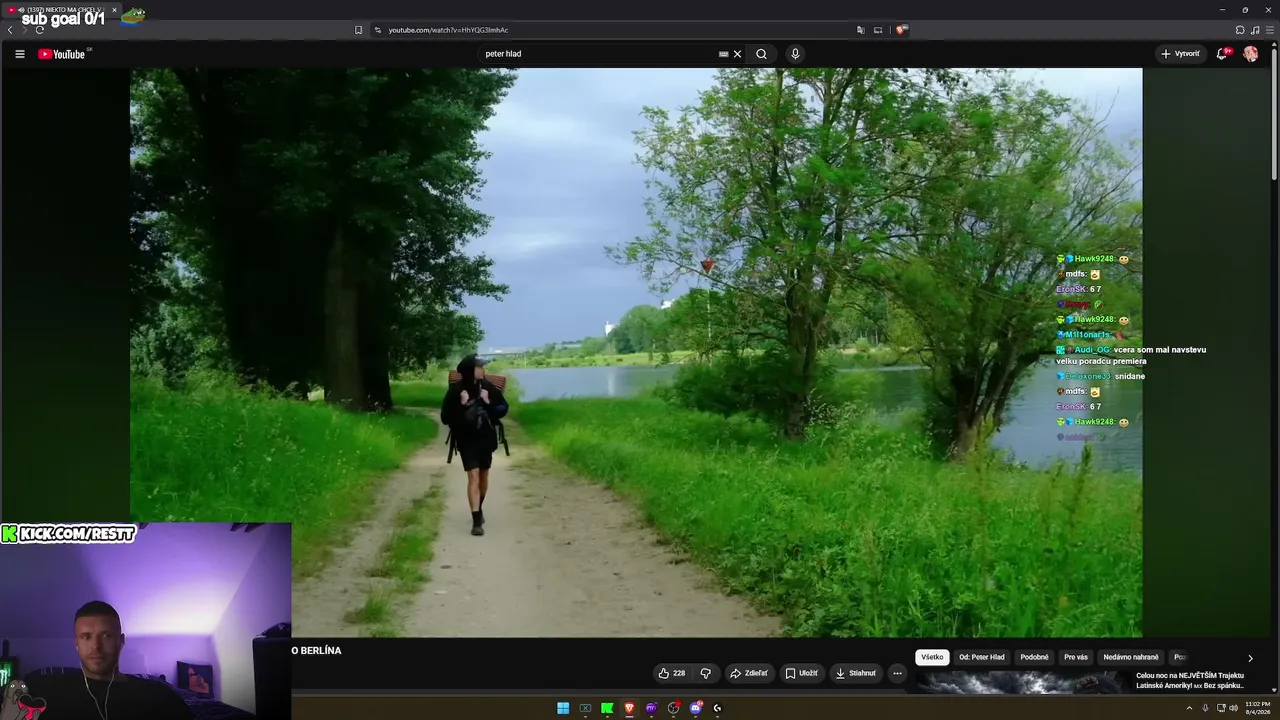Dislike the video with thumbs down

click(x=705, y=673)
